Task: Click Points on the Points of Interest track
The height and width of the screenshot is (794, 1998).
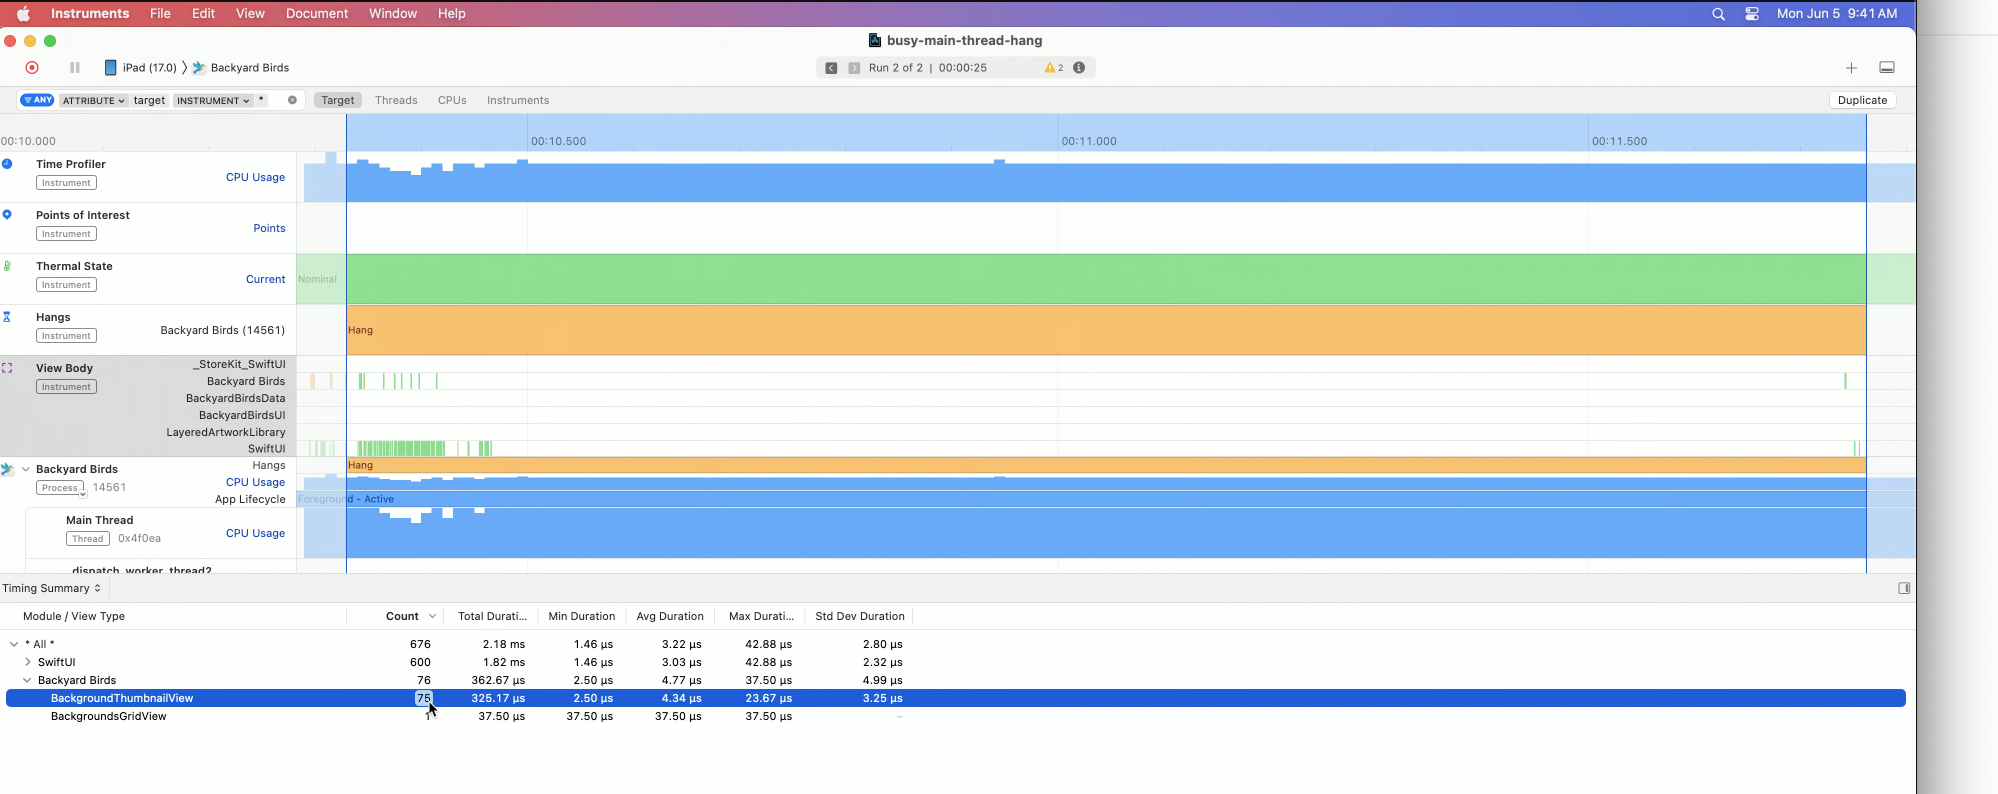Action: 269,228
